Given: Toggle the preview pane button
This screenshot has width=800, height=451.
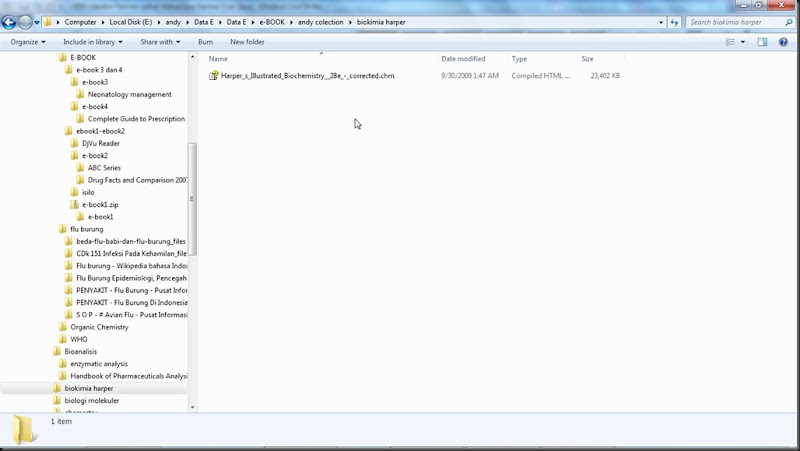Looking at the screenshot, I should [762, 42].
